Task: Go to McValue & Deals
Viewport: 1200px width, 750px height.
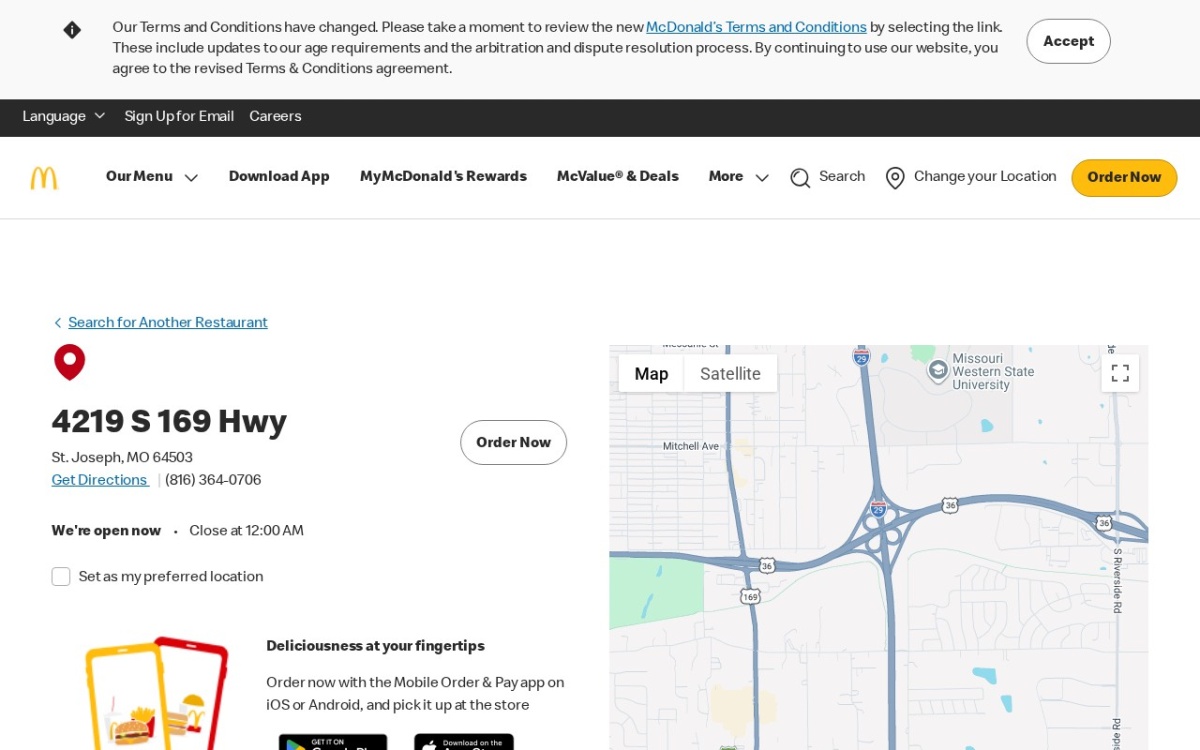Action: click(x=617, y=177)
